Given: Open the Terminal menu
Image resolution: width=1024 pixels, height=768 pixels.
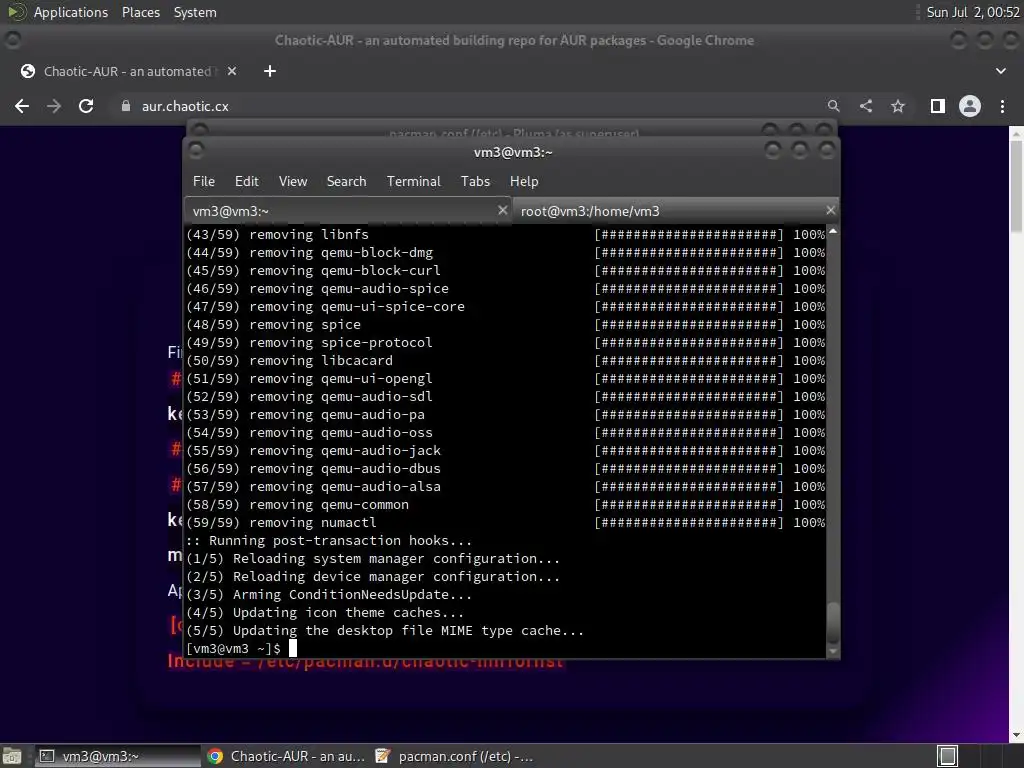Looking at the screenshot, I should (x=413, y=182).
